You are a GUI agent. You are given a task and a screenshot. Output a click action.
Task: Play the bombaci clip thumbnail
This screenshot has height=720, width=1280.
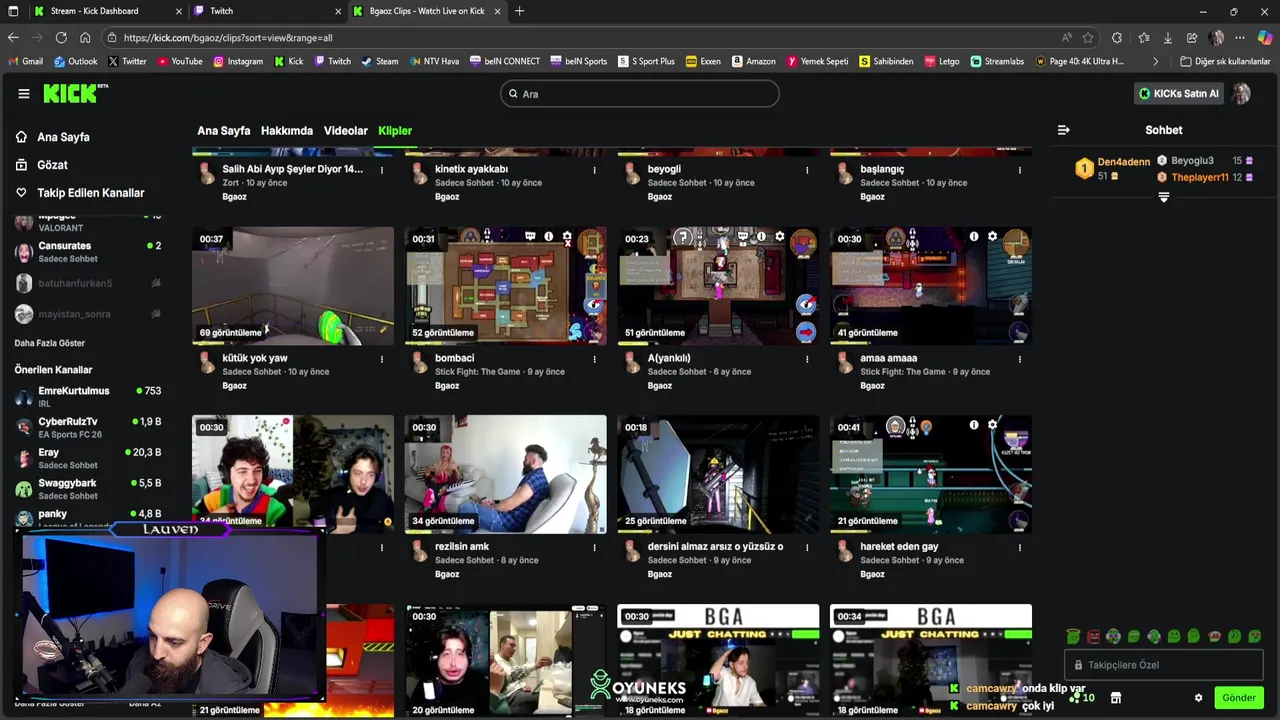505,286
